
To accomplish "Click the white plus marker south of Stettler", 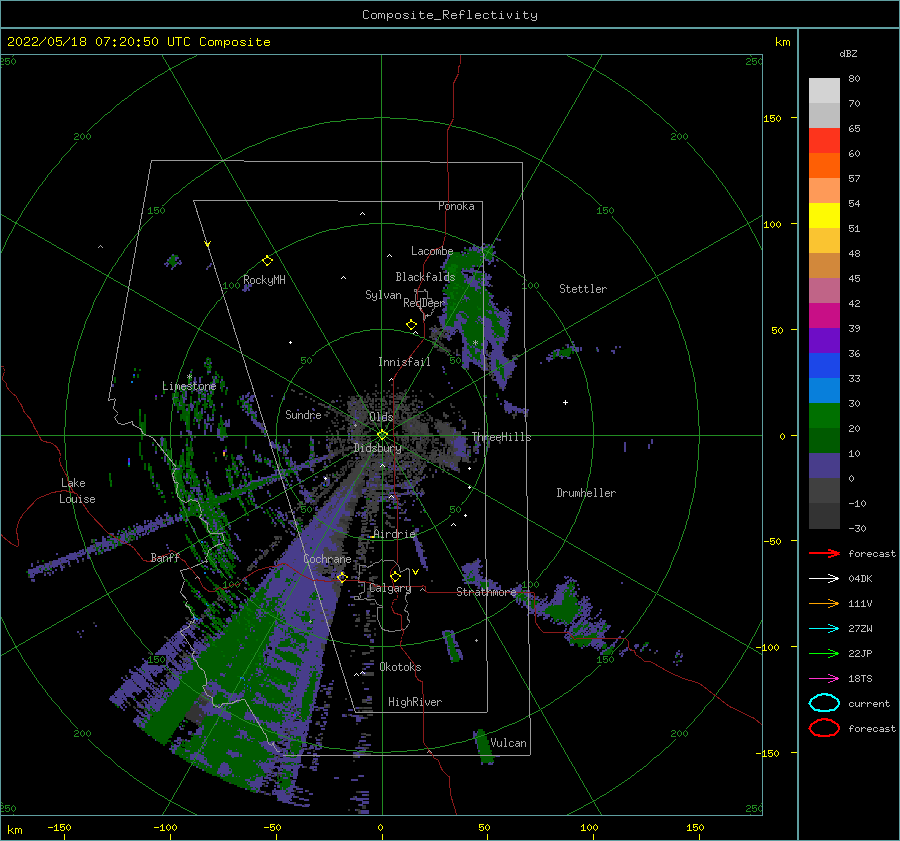I will click(x=565, y=402).
